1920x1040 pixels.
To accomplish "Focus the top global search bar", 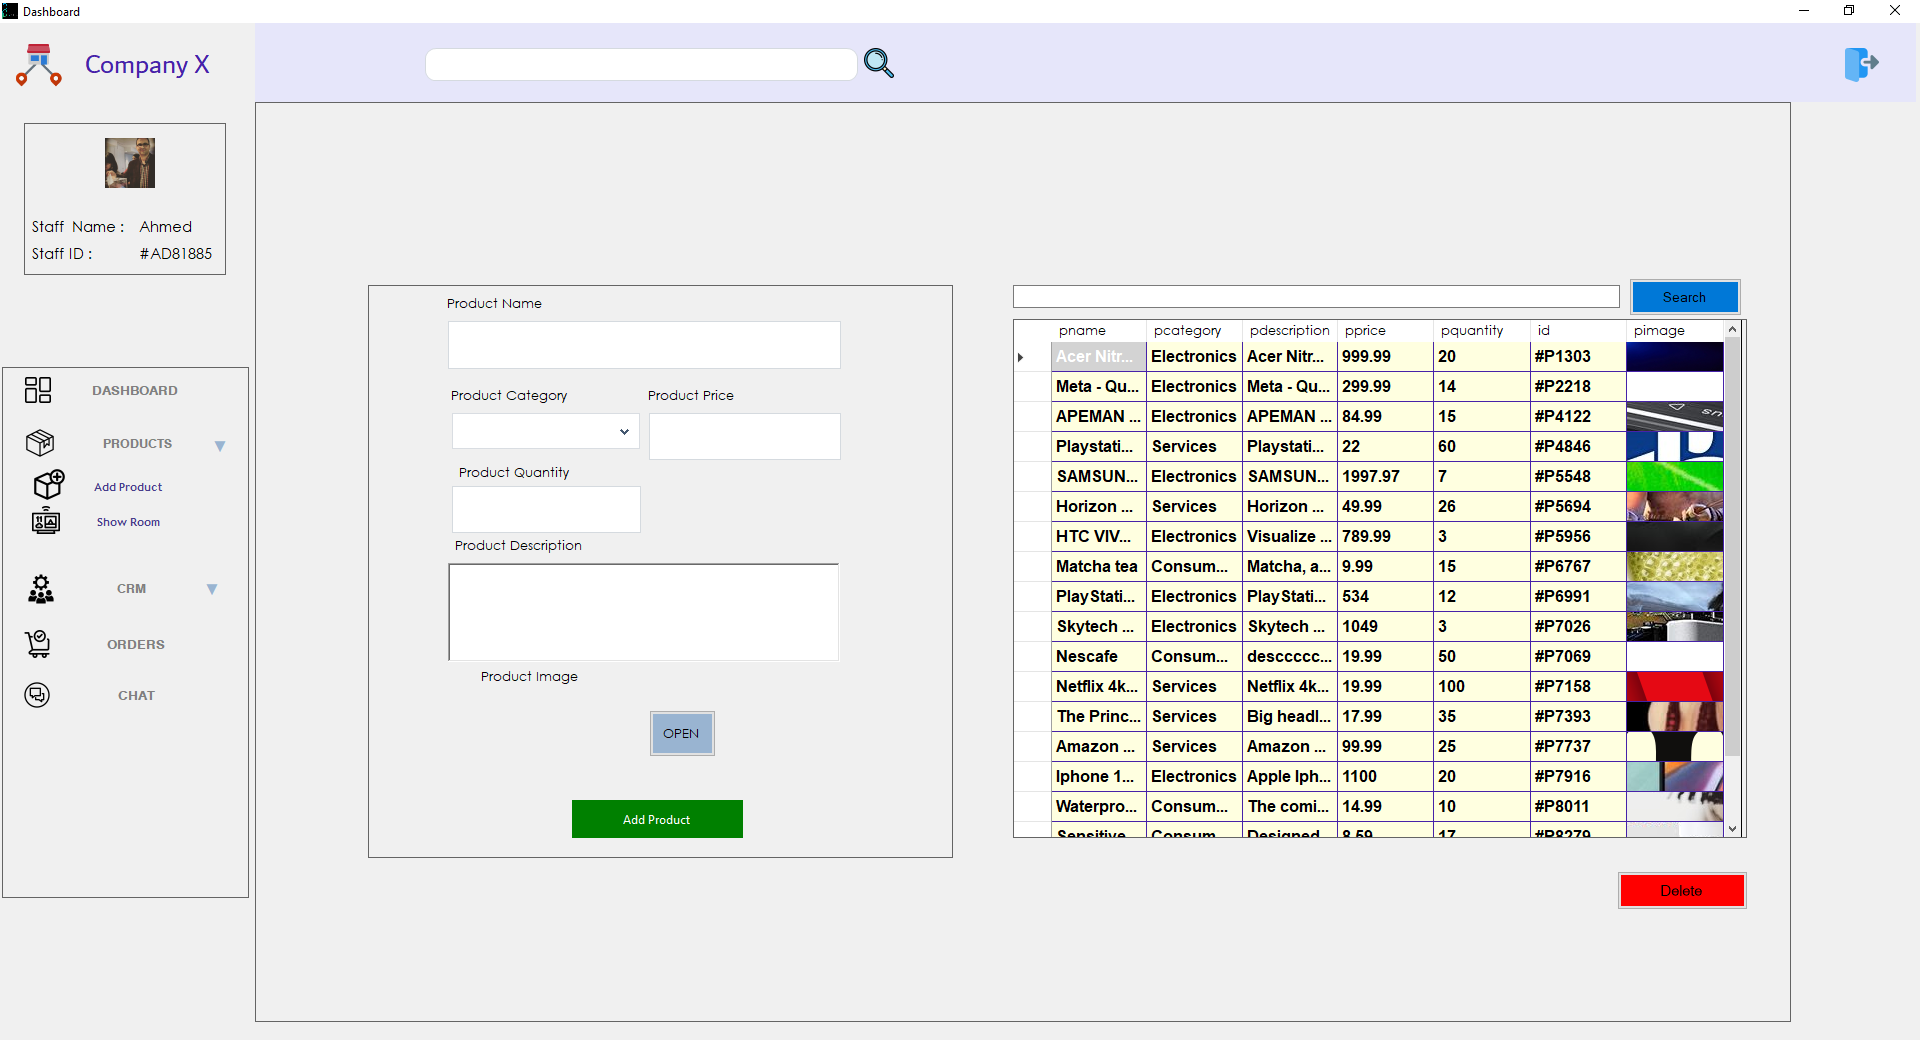I will (641, 65).
